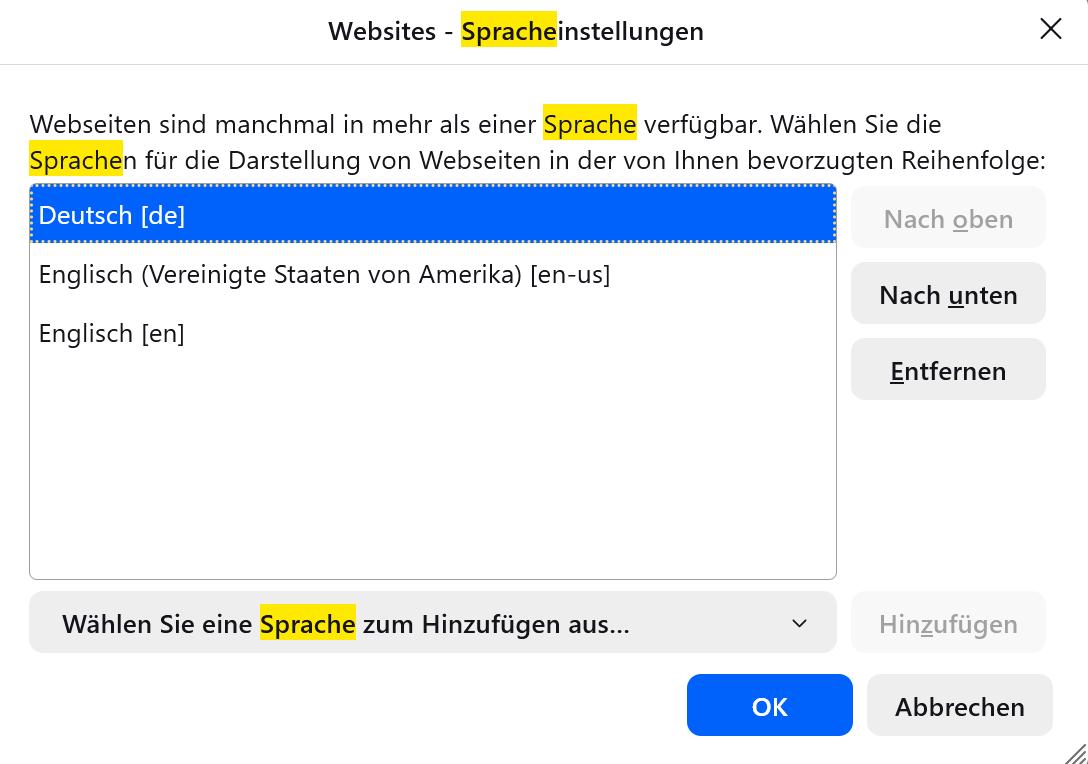Click the Hinzufügen button
Image resolution: width=1088 pixels, height=764 pixels.
[948, 623]
